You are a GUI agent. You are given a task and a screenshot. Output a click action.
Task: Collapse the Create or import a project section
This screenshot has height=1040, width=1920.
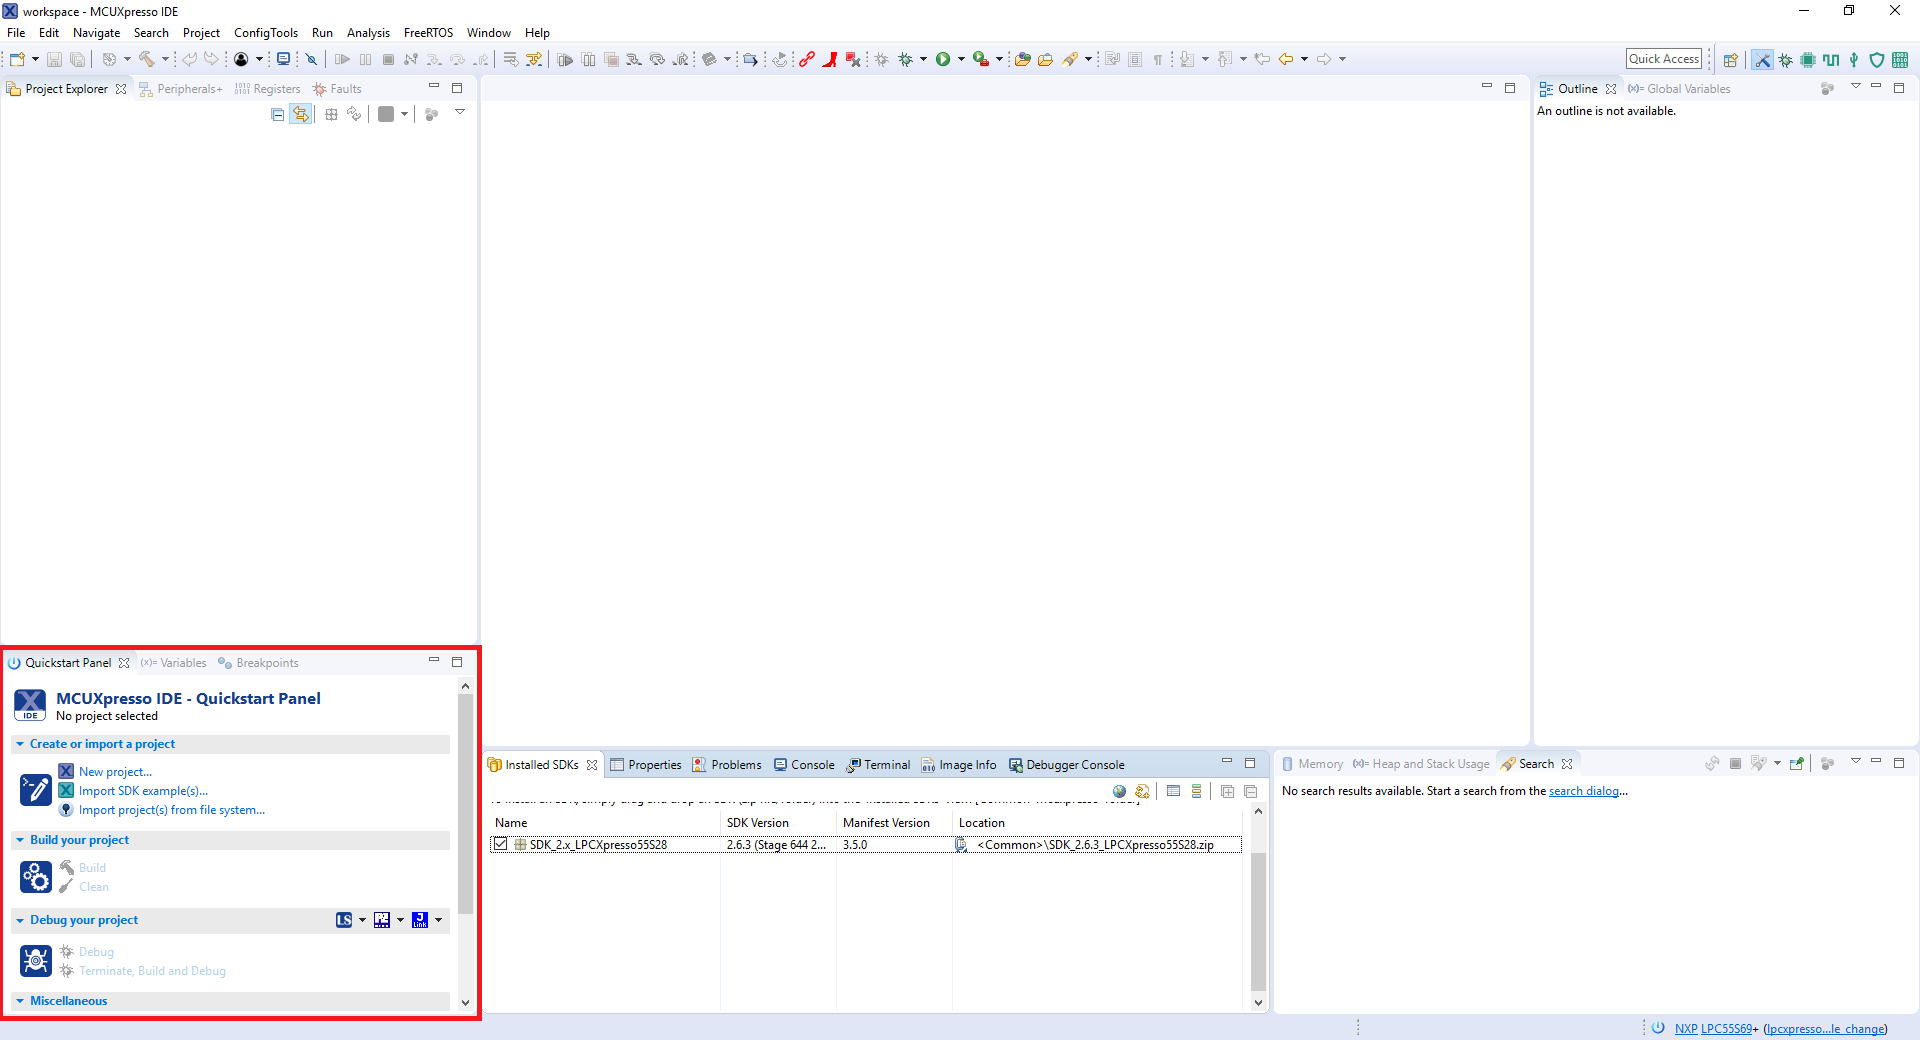point(20,744)
